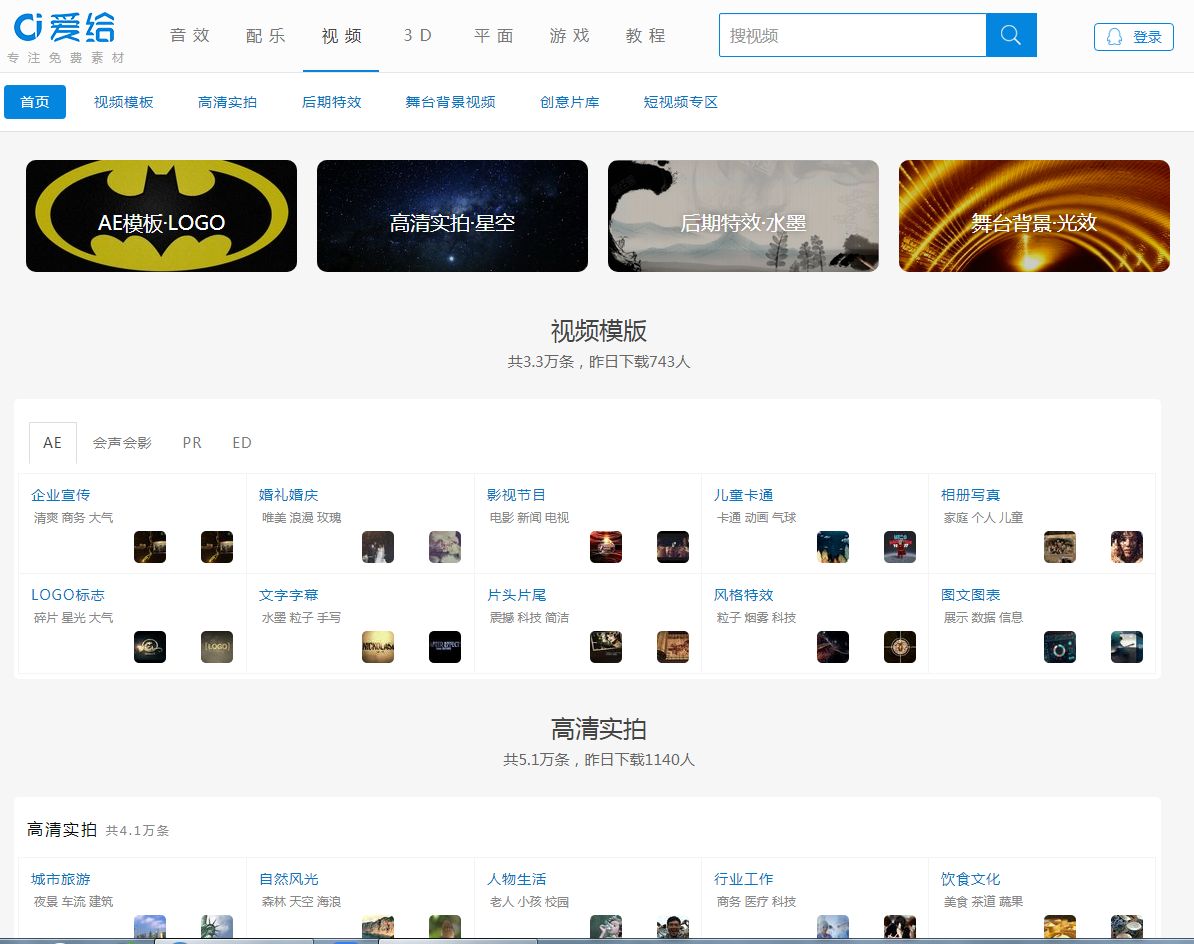Open first thumbnail under LOGO标志
1194x944 pixels.
tap(150, 646)
